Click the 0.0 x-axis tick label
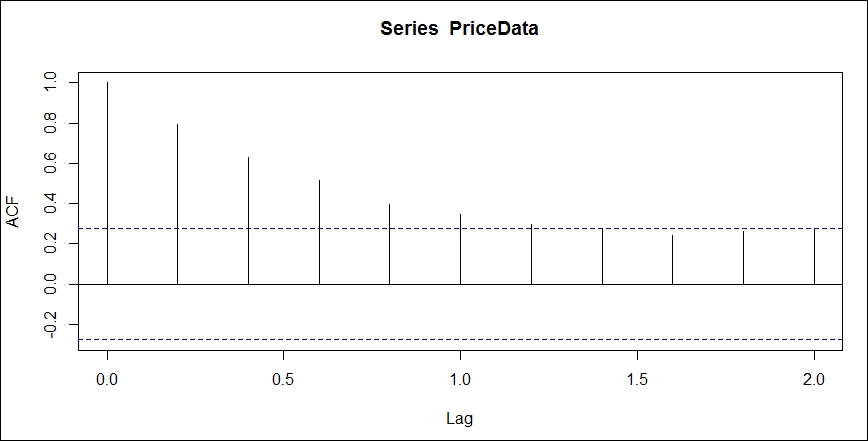868x441 pixels. pos(107,379)
